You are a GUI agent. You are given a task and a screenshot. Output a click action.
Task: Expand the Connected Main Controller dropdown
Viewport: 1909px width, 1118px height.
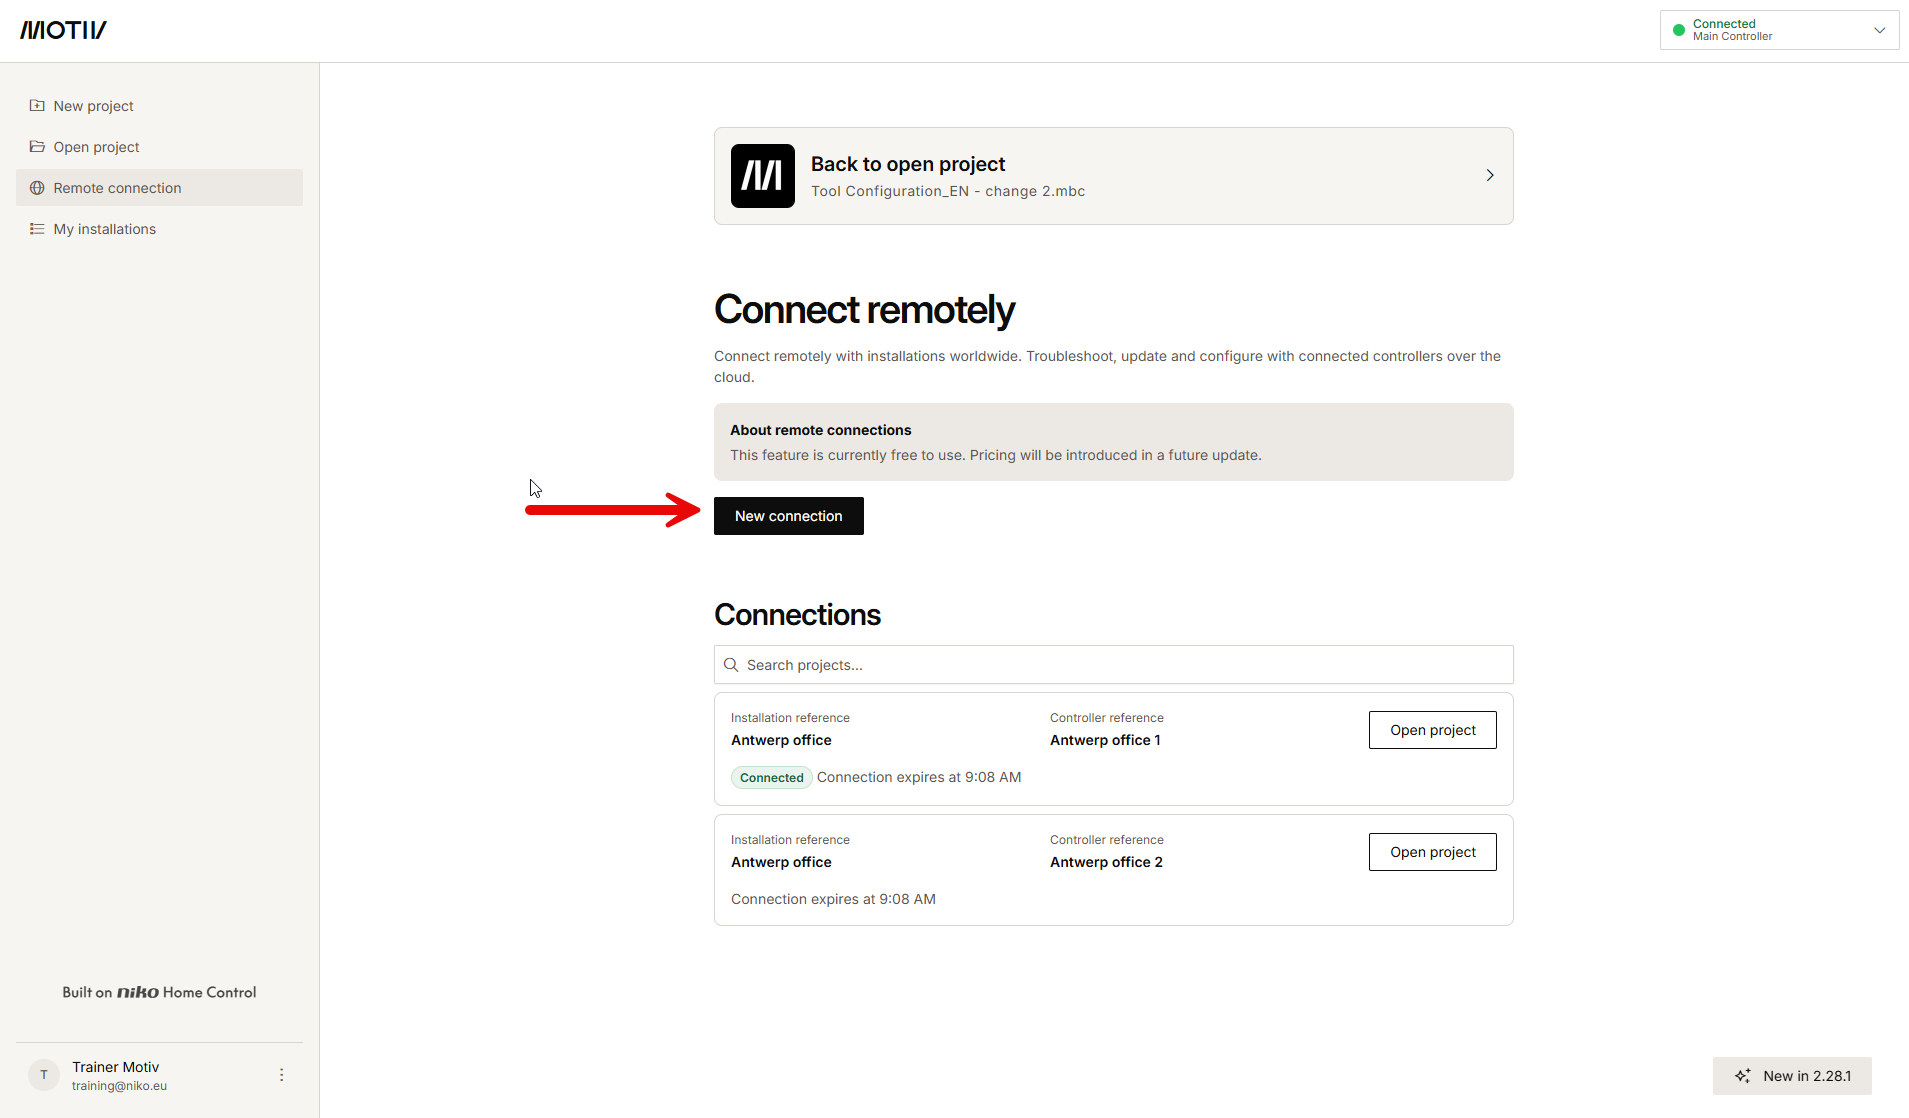(1780, 30)
